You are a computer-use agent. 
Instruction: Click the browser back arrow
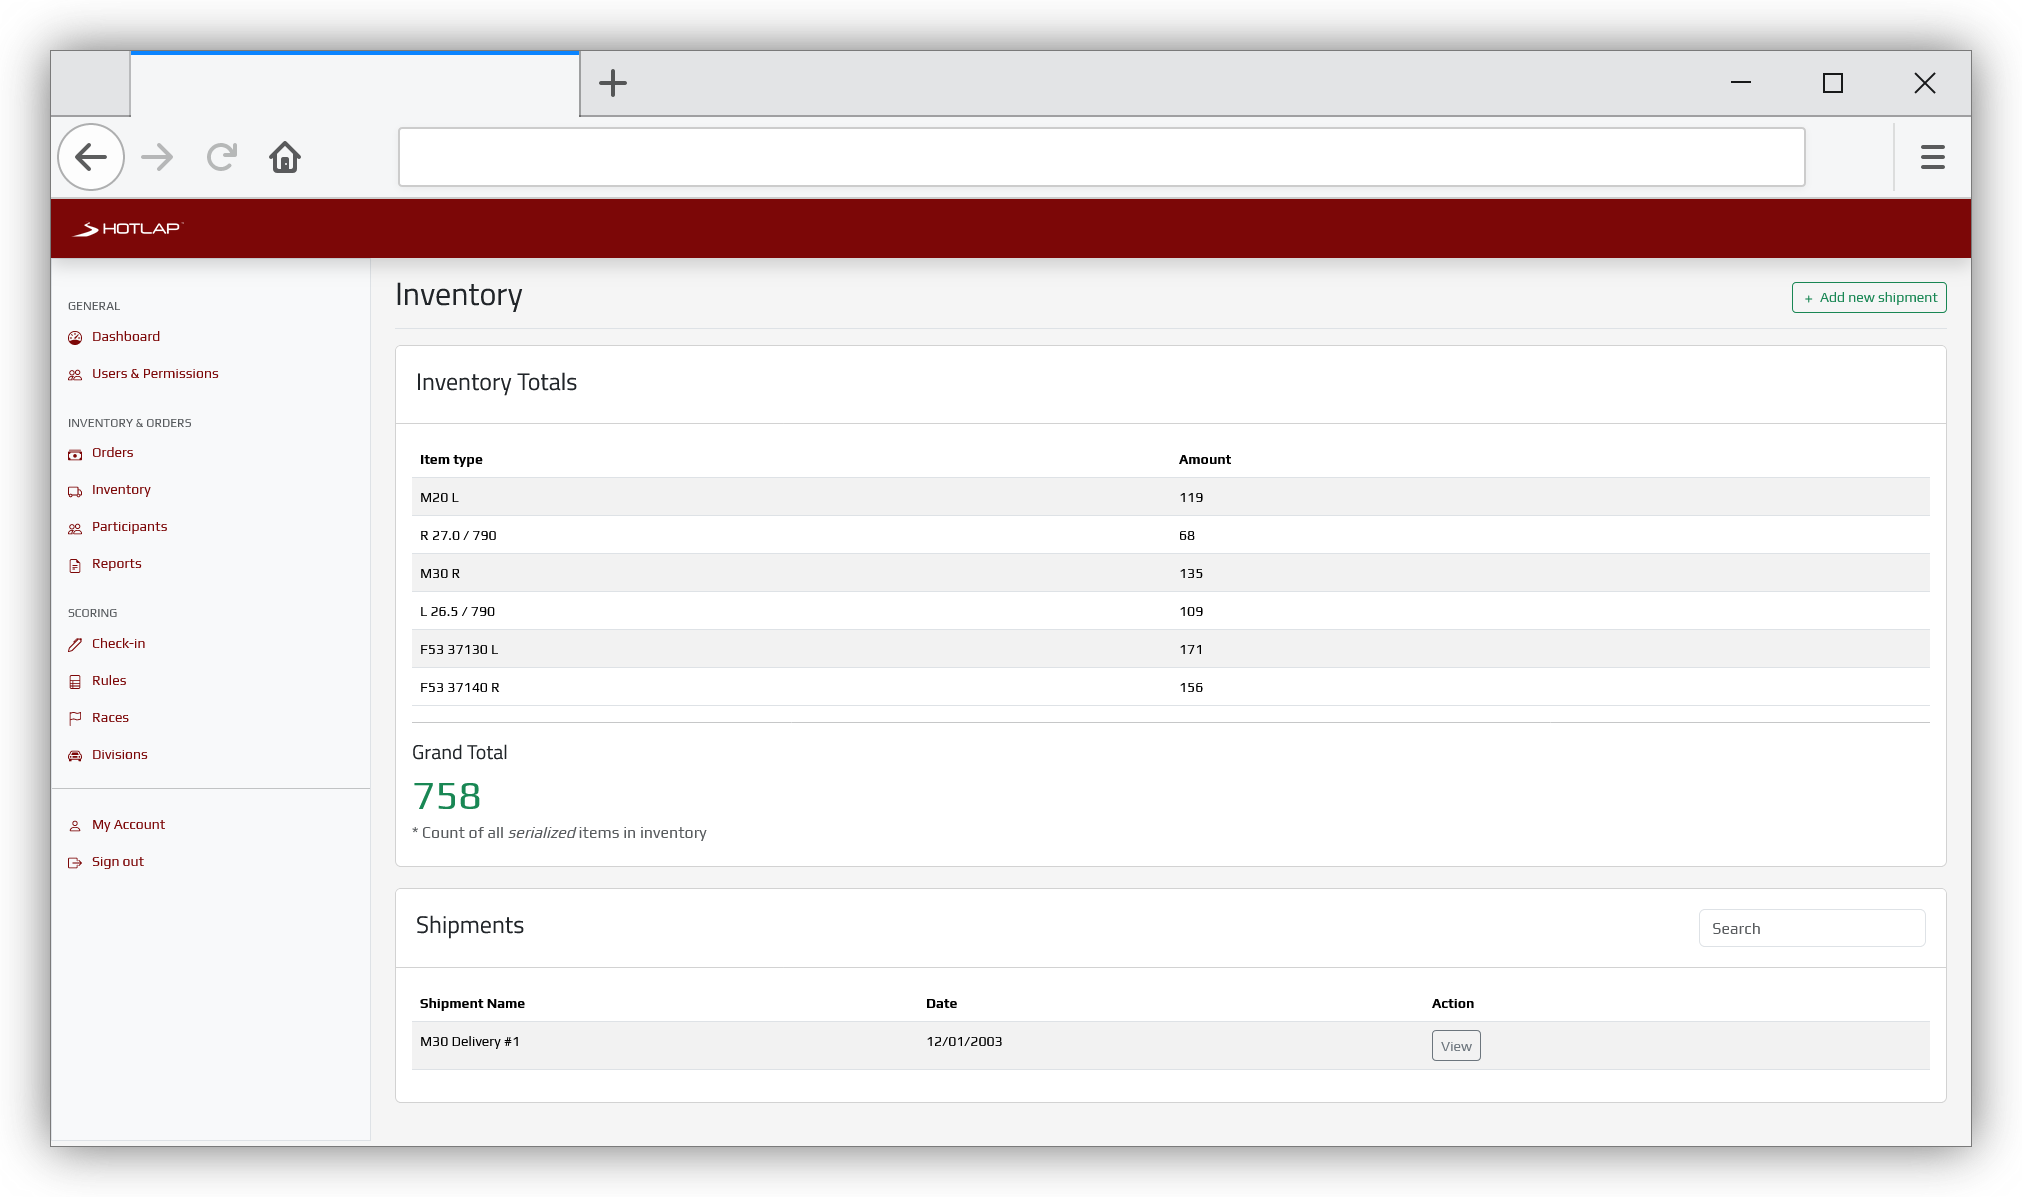click(90, 157)
